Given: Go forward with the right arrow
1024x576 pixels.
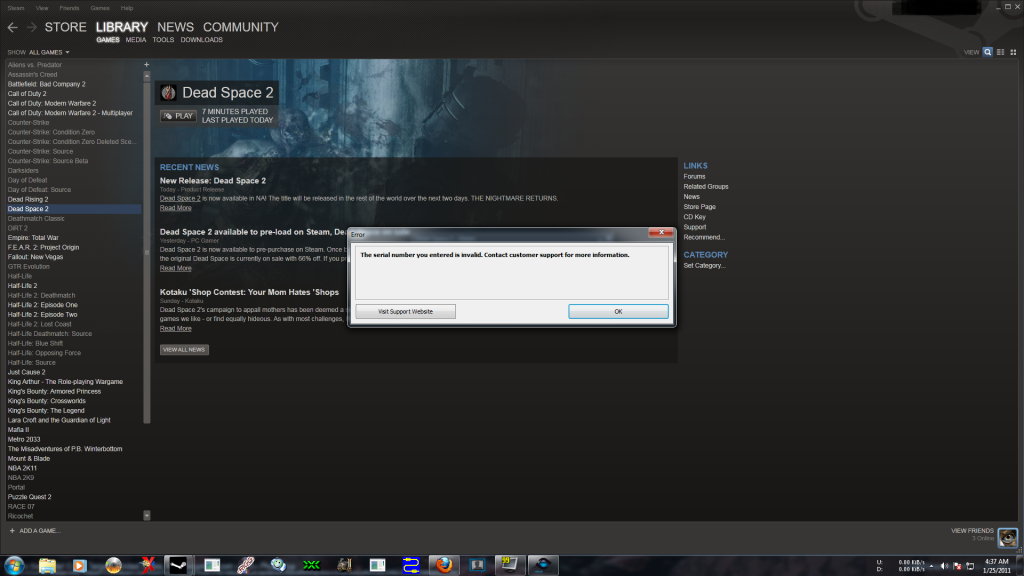Looking at the screenshot, I should pyautogui.click(x=31, y=27).
